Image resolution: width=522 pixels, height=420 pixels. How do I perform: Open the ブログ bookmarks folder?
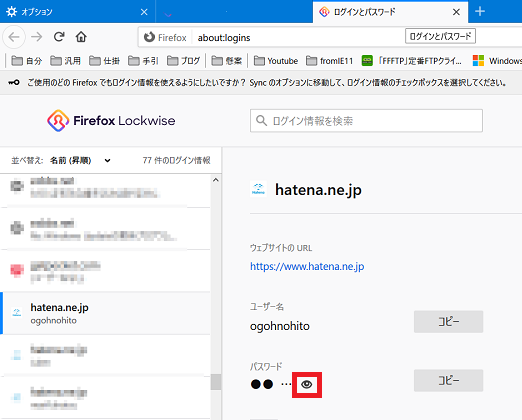tap(183, 61)
